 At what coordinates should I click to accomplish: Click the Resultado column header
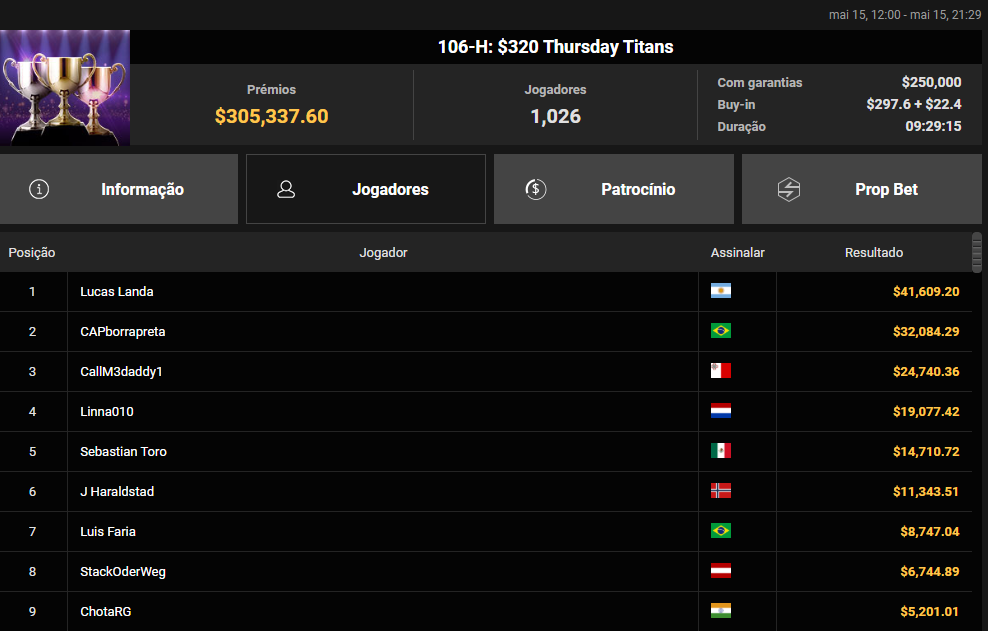pyautogui.click(x=873, y=253)
